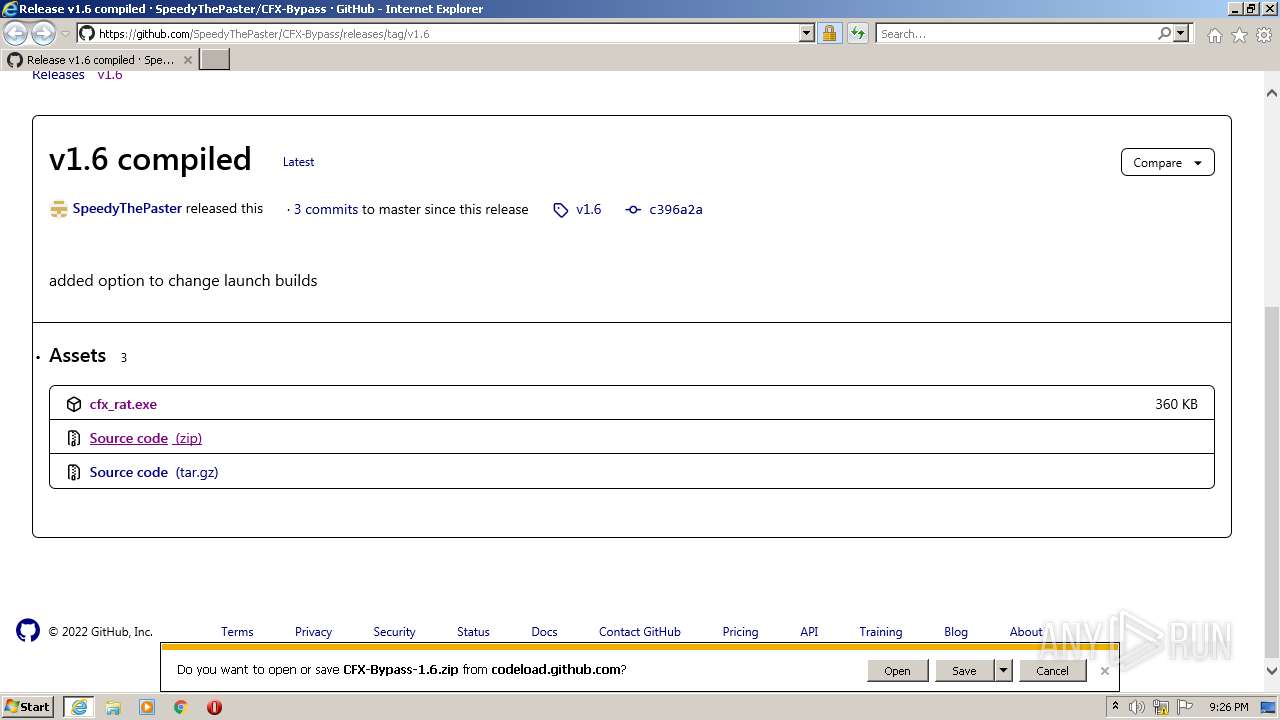The image size is (1280, 720).
Task: Open Contact GitHub footer link
Action: (x=640, y=632)
